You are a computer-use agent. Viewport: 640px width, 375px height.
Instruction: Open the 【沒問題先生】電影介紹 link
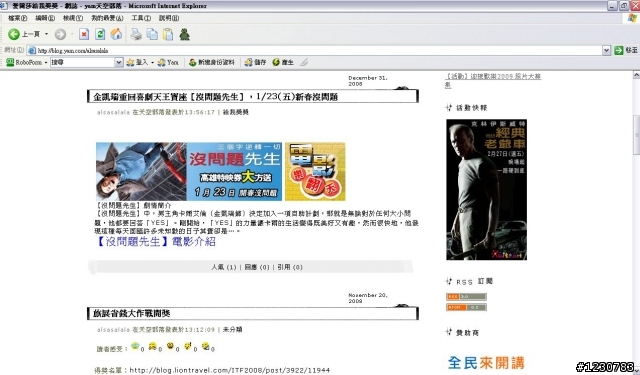[156, 242]
